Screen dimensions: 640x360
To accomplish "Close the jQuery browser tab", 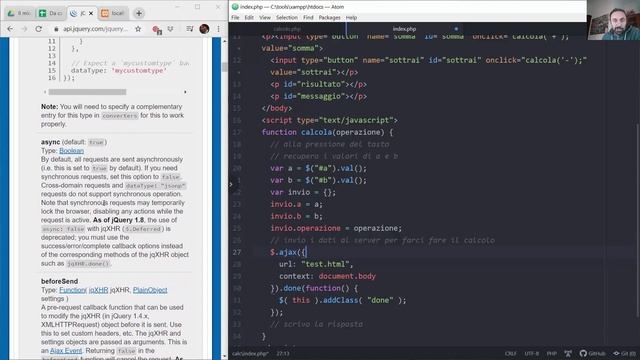I will tap(91, 13).
